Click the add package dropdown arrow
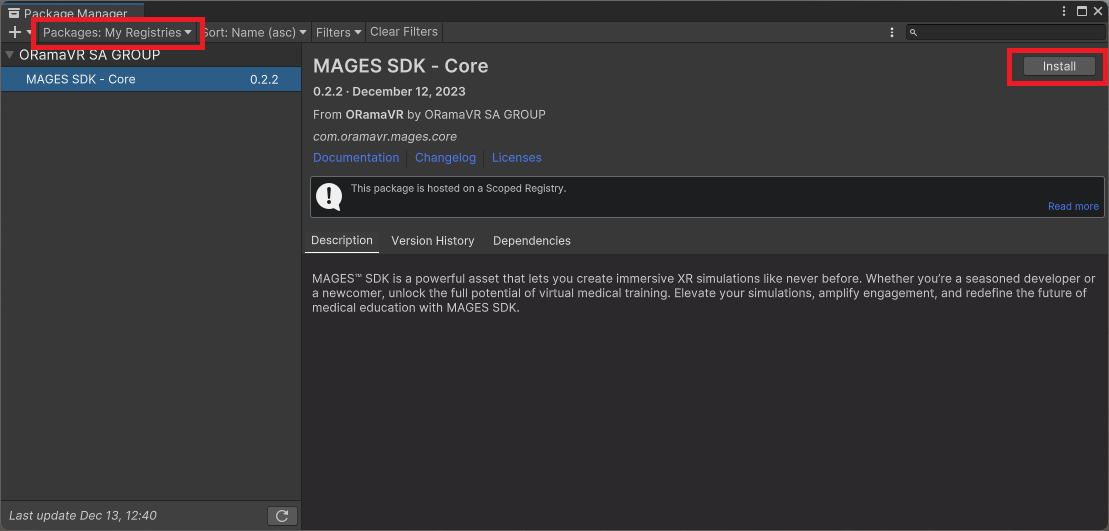The image size is (1109, 531). pos(29,33)
